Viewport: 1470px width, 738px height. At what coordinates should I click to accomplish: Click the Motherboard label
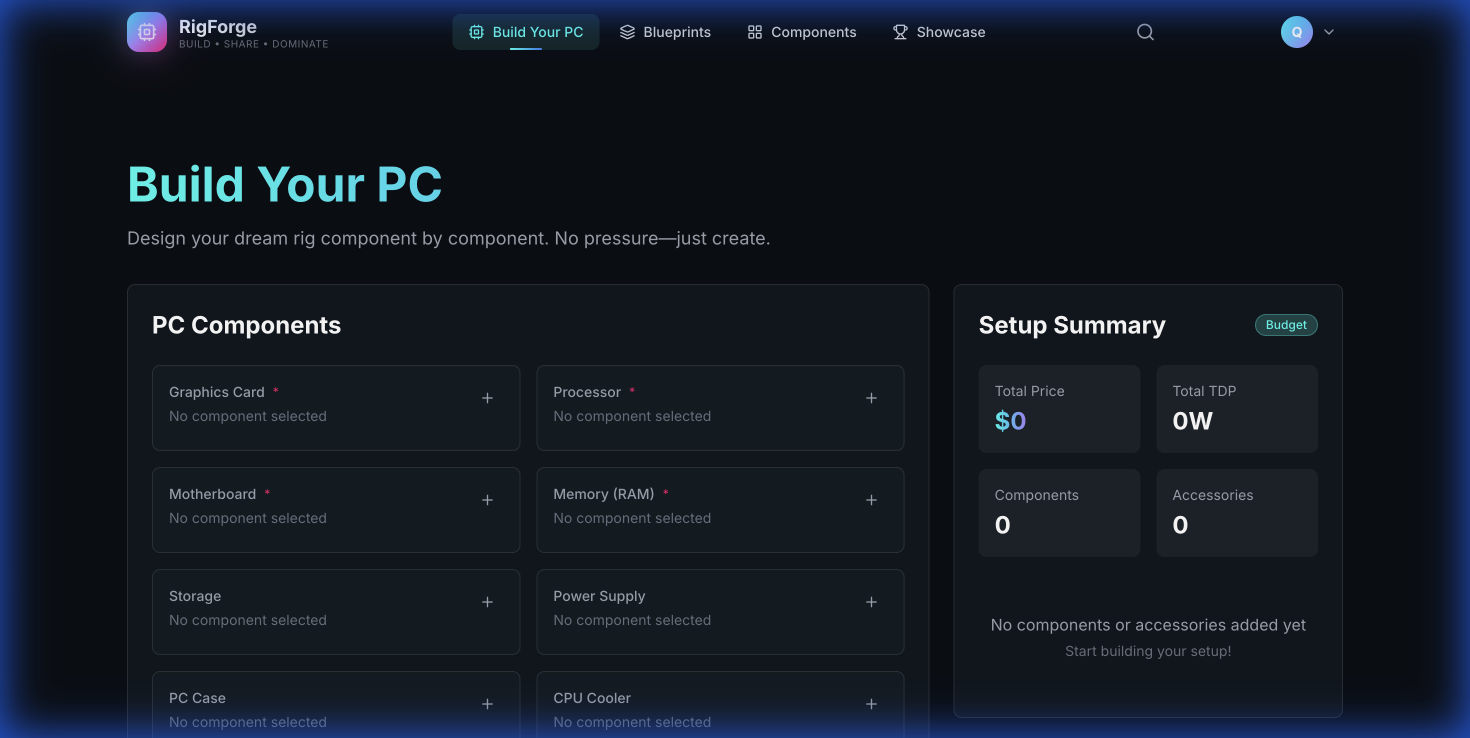[213, 494]
